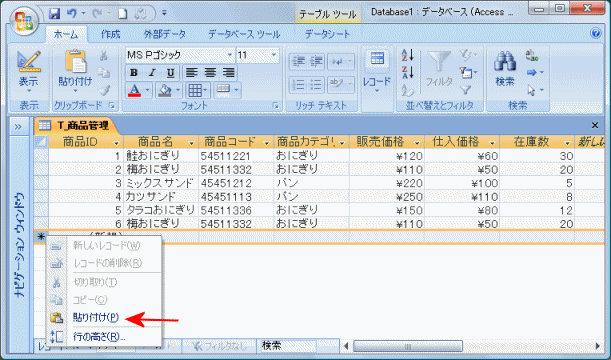Click the フィルタなし status button

coord(219,346)
